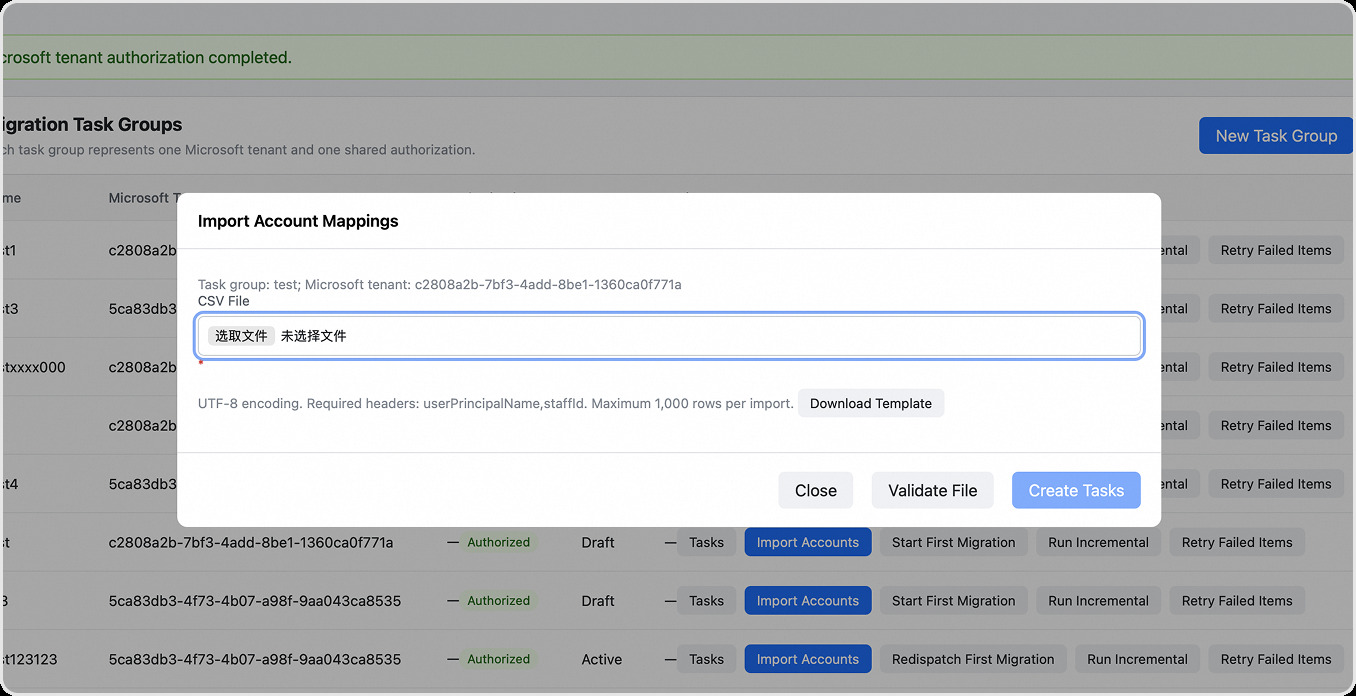This screenshot has width=1356, height=696.
Task: Start First Migration in c2808a2b Draft row
Action: pos(953,542)
